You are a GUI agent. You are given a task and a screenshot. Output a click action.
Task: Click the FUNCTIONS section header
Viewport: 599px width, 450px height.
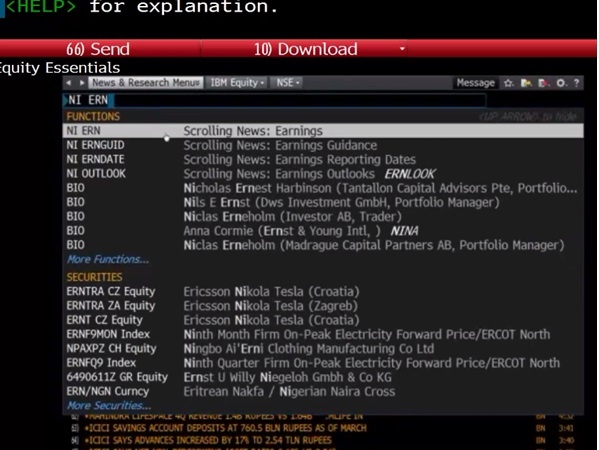pos(93,116)
